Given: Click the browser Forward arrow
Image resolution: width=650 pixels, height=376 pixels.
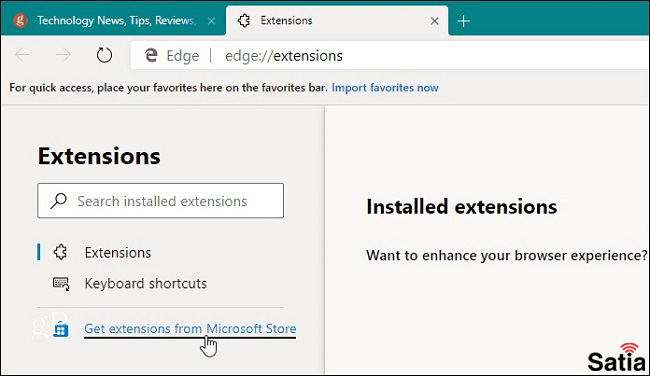Looking at the screenshot, I should (x=63, y=55).
